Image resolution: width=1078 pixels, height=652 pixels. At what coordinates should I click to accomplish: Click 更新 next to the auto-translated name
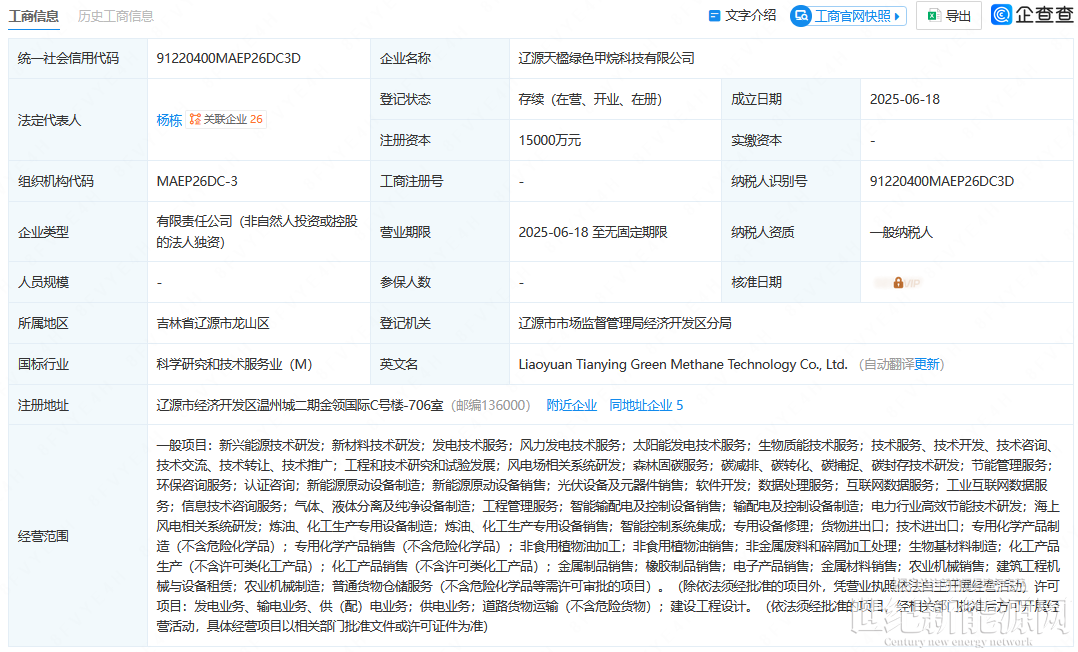coord(927,365)
